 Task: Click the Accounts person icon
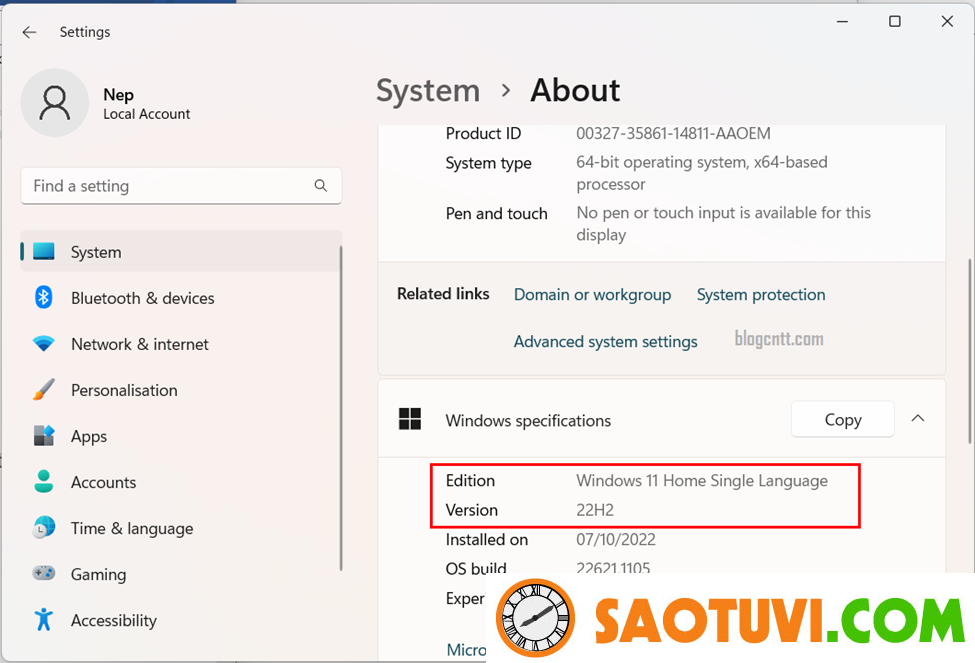pos(44,481)
